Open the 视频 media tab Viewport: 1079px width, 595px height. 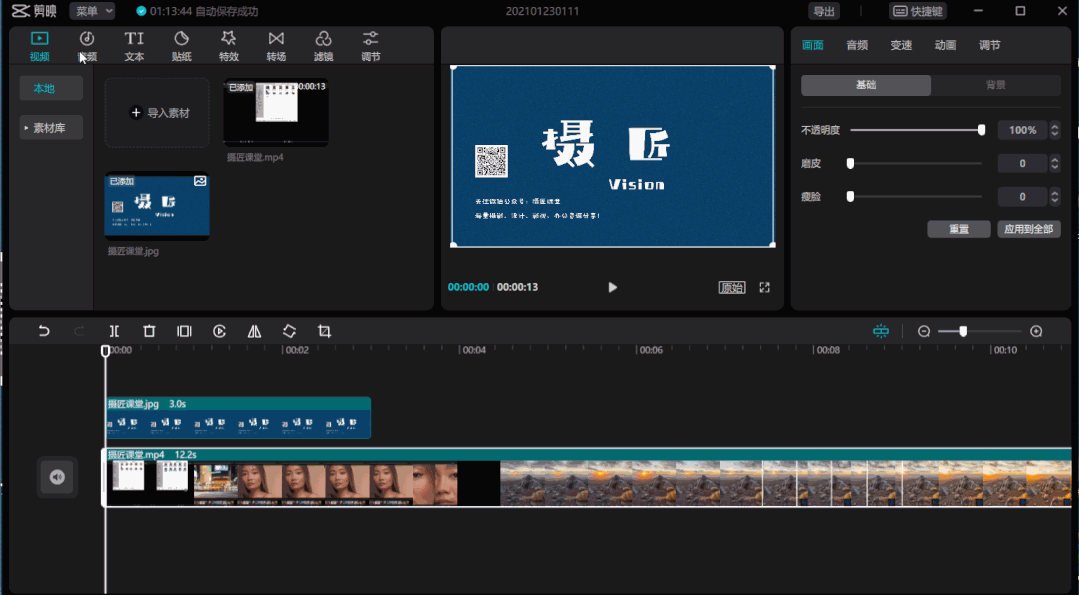click(39, 46)
